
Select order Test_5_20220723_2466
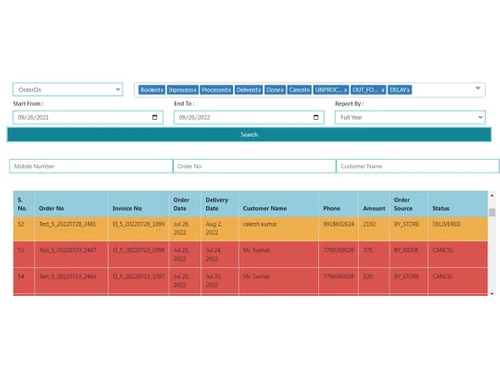[68, 276]
